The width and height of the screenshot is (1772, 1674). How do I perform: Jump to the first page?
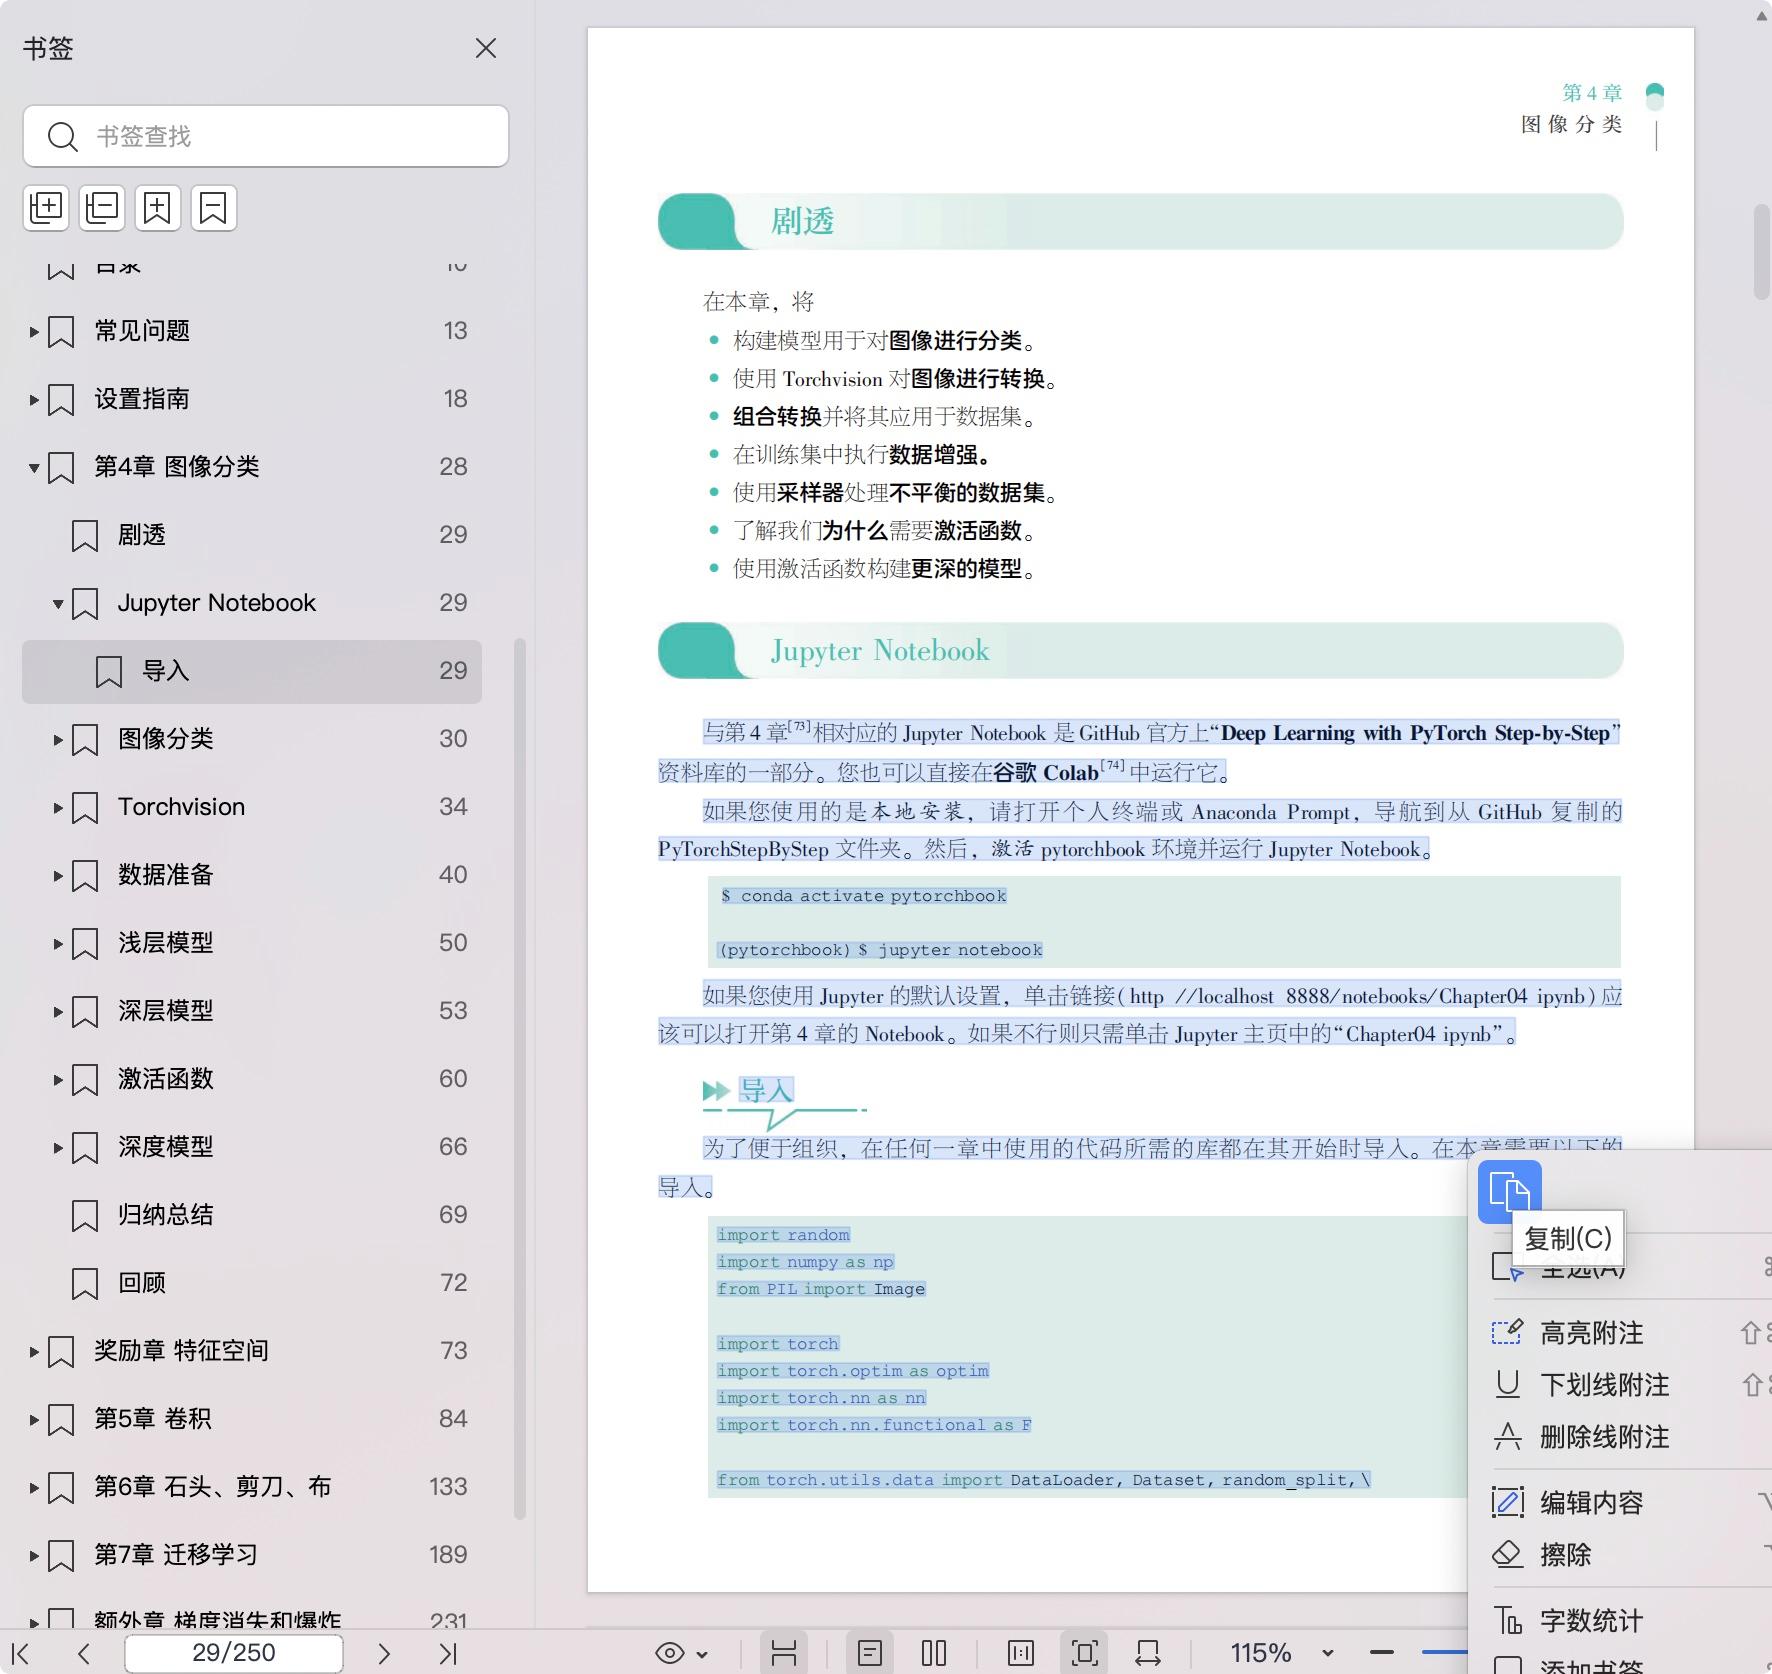point(20,1653)
